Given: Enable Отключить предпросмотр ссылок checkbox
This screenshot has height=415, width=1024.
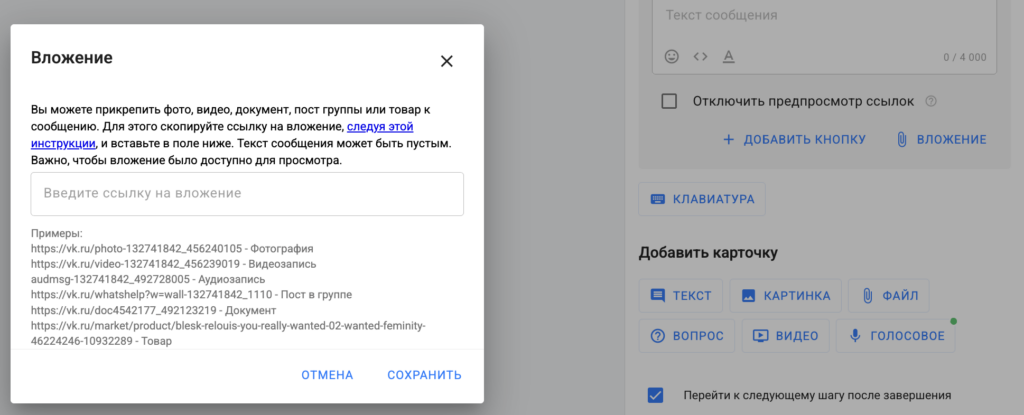Looking at the screenshot, I should click(x=670, y=101).
